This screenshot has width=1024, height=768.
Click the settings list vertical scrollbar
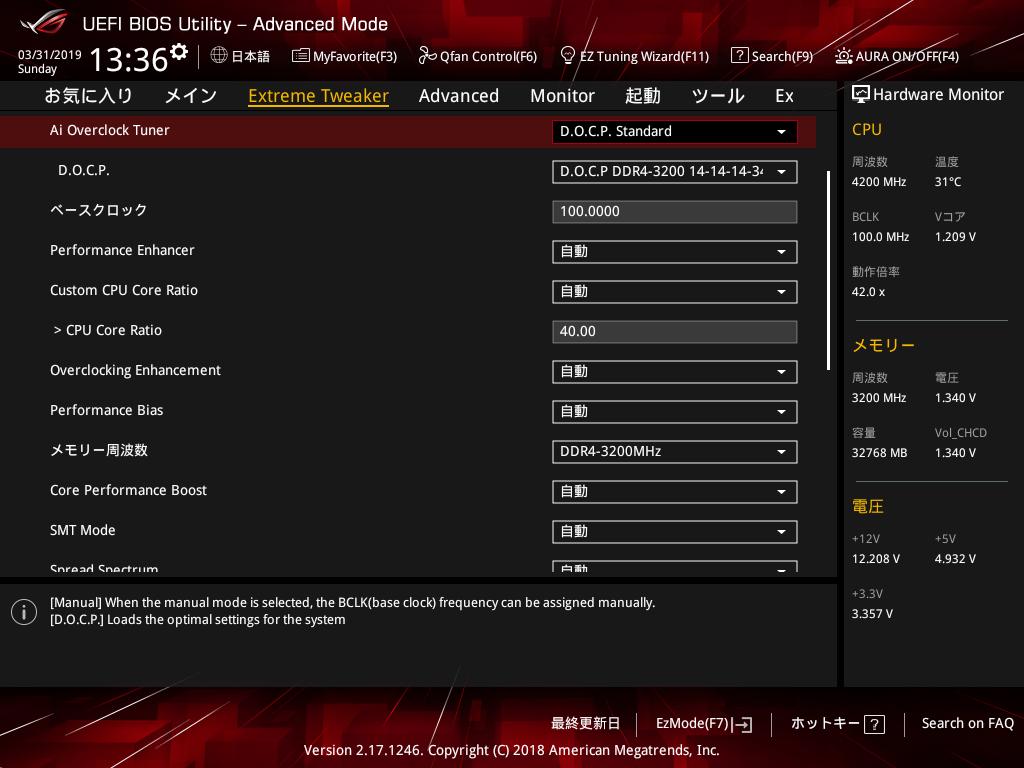click(x=828, y=271)
